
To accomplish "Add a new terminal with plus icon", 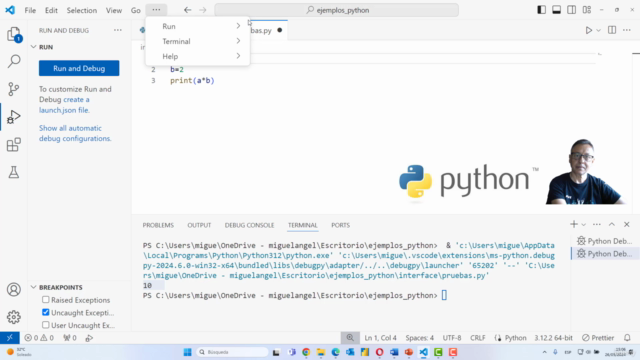I will tap(574, 224).
